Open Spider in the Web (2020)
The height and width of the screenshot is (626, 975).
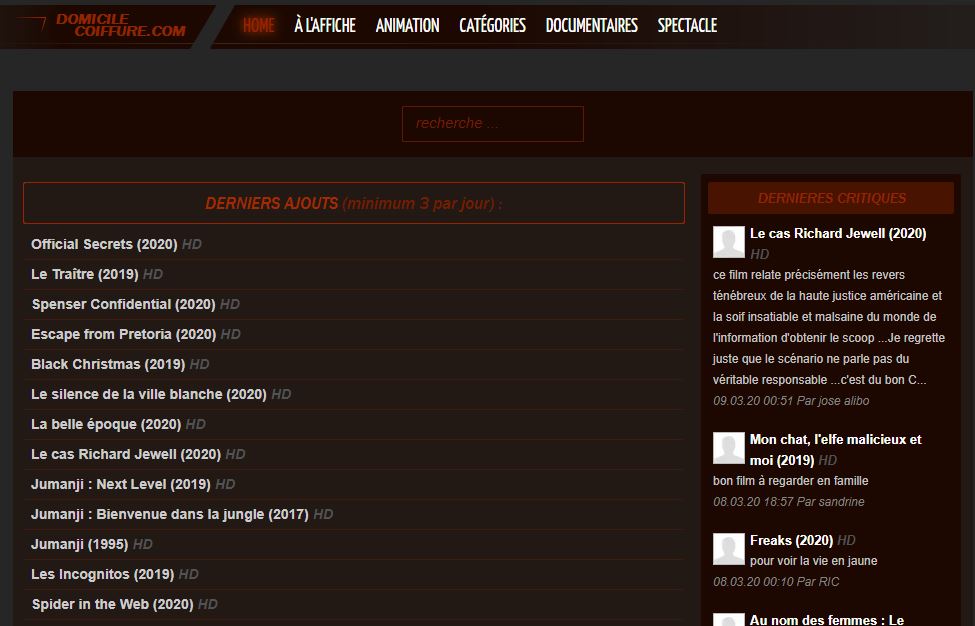click(112, 604)
